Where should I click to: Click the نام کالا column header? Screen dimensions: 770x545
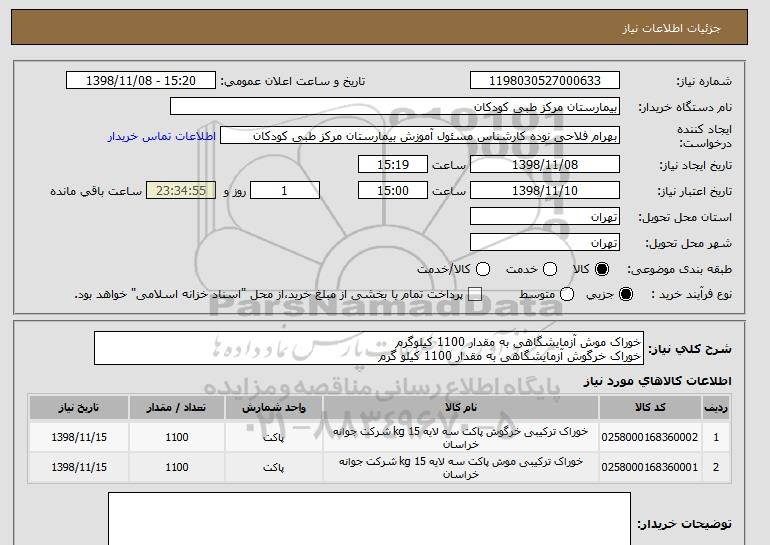[x=461, y=408]
